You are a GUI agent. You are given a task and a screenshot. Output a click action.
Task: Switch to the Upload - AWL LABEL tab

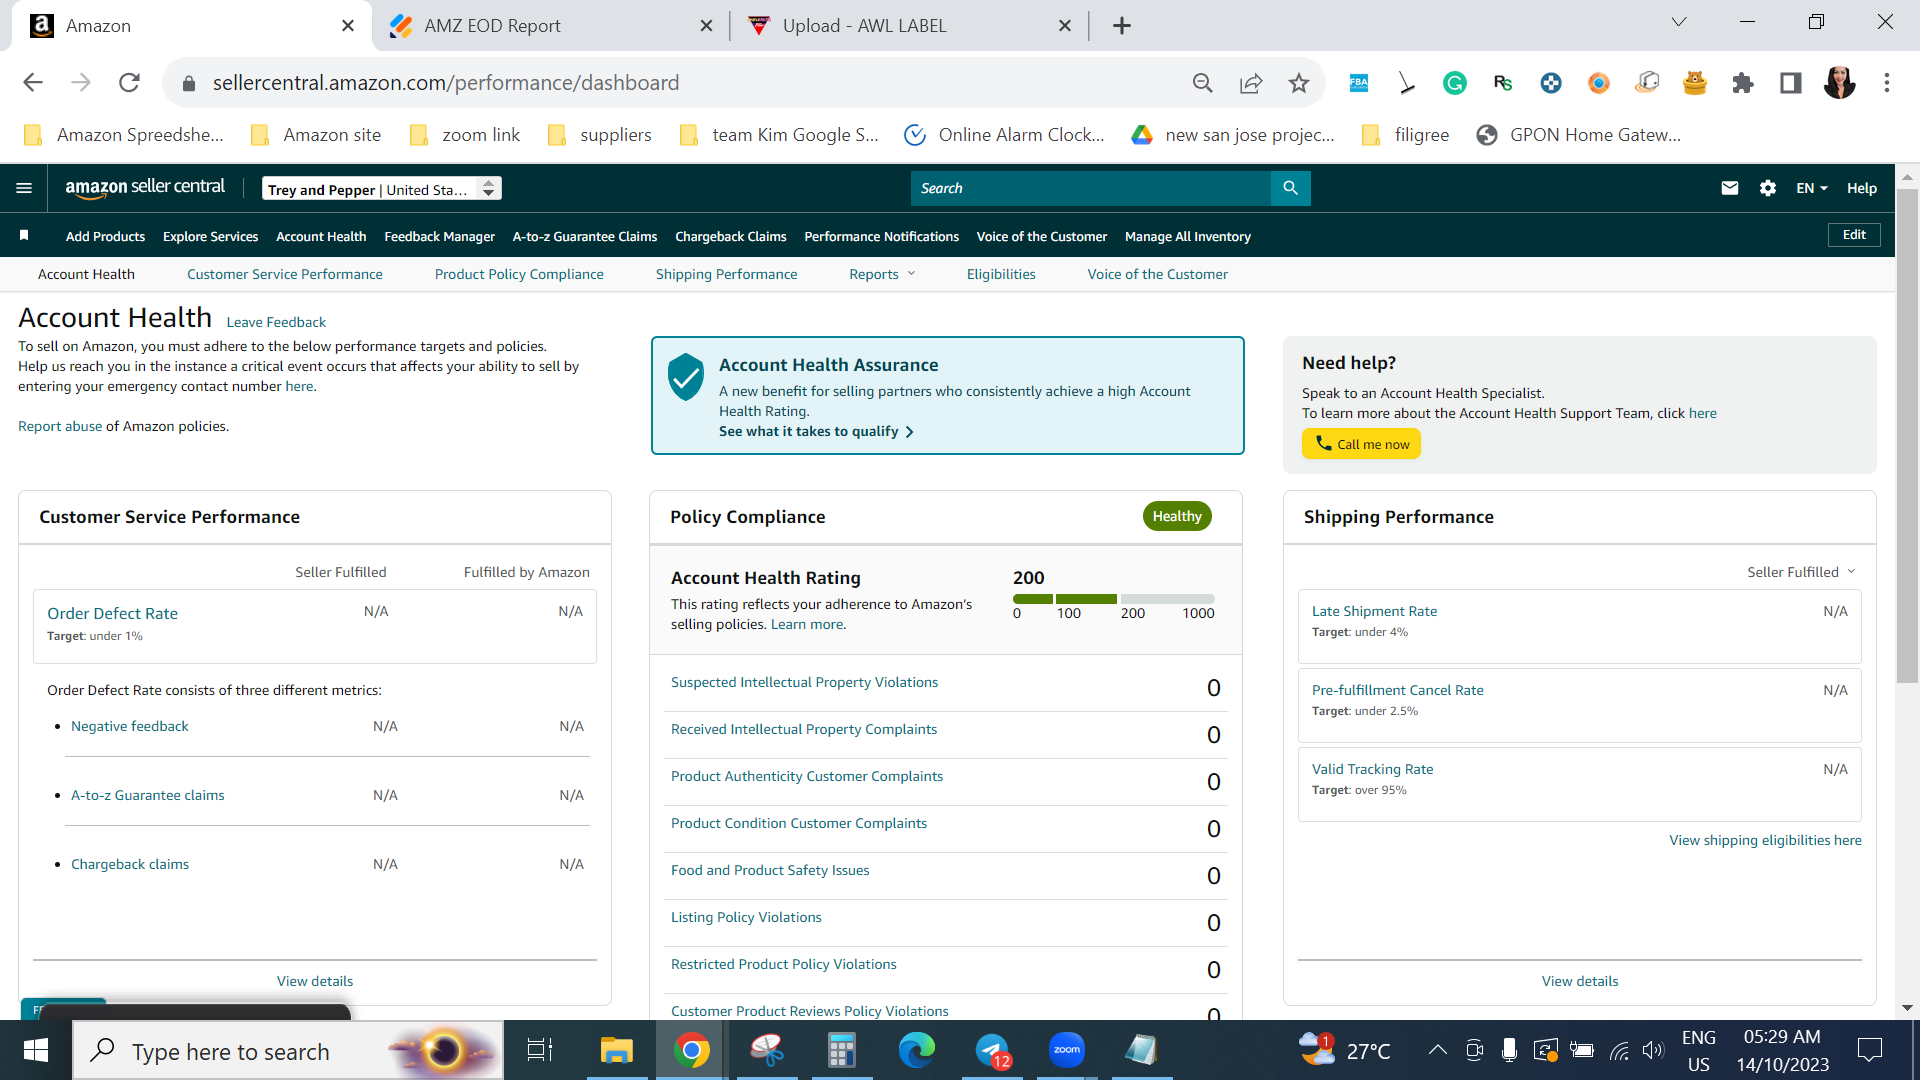coord(910,26)
